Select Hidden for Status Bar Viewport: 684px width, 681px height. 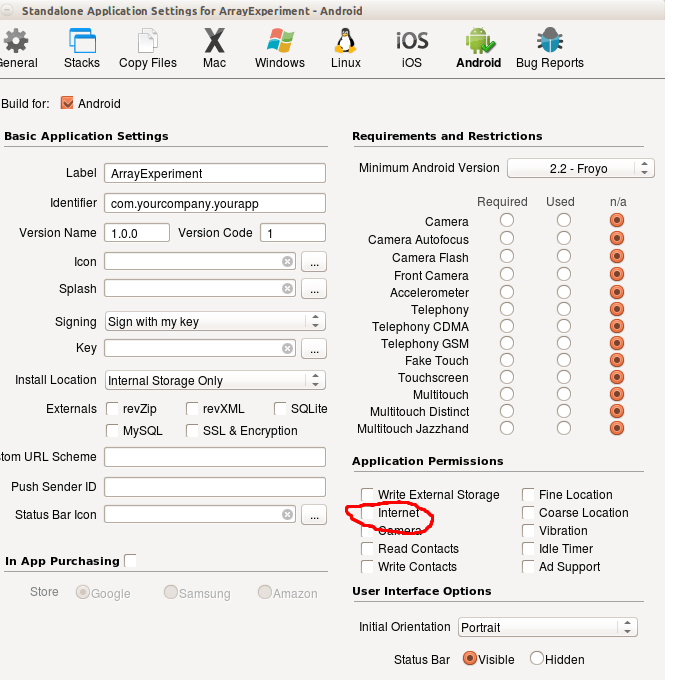tap(537, 659)
